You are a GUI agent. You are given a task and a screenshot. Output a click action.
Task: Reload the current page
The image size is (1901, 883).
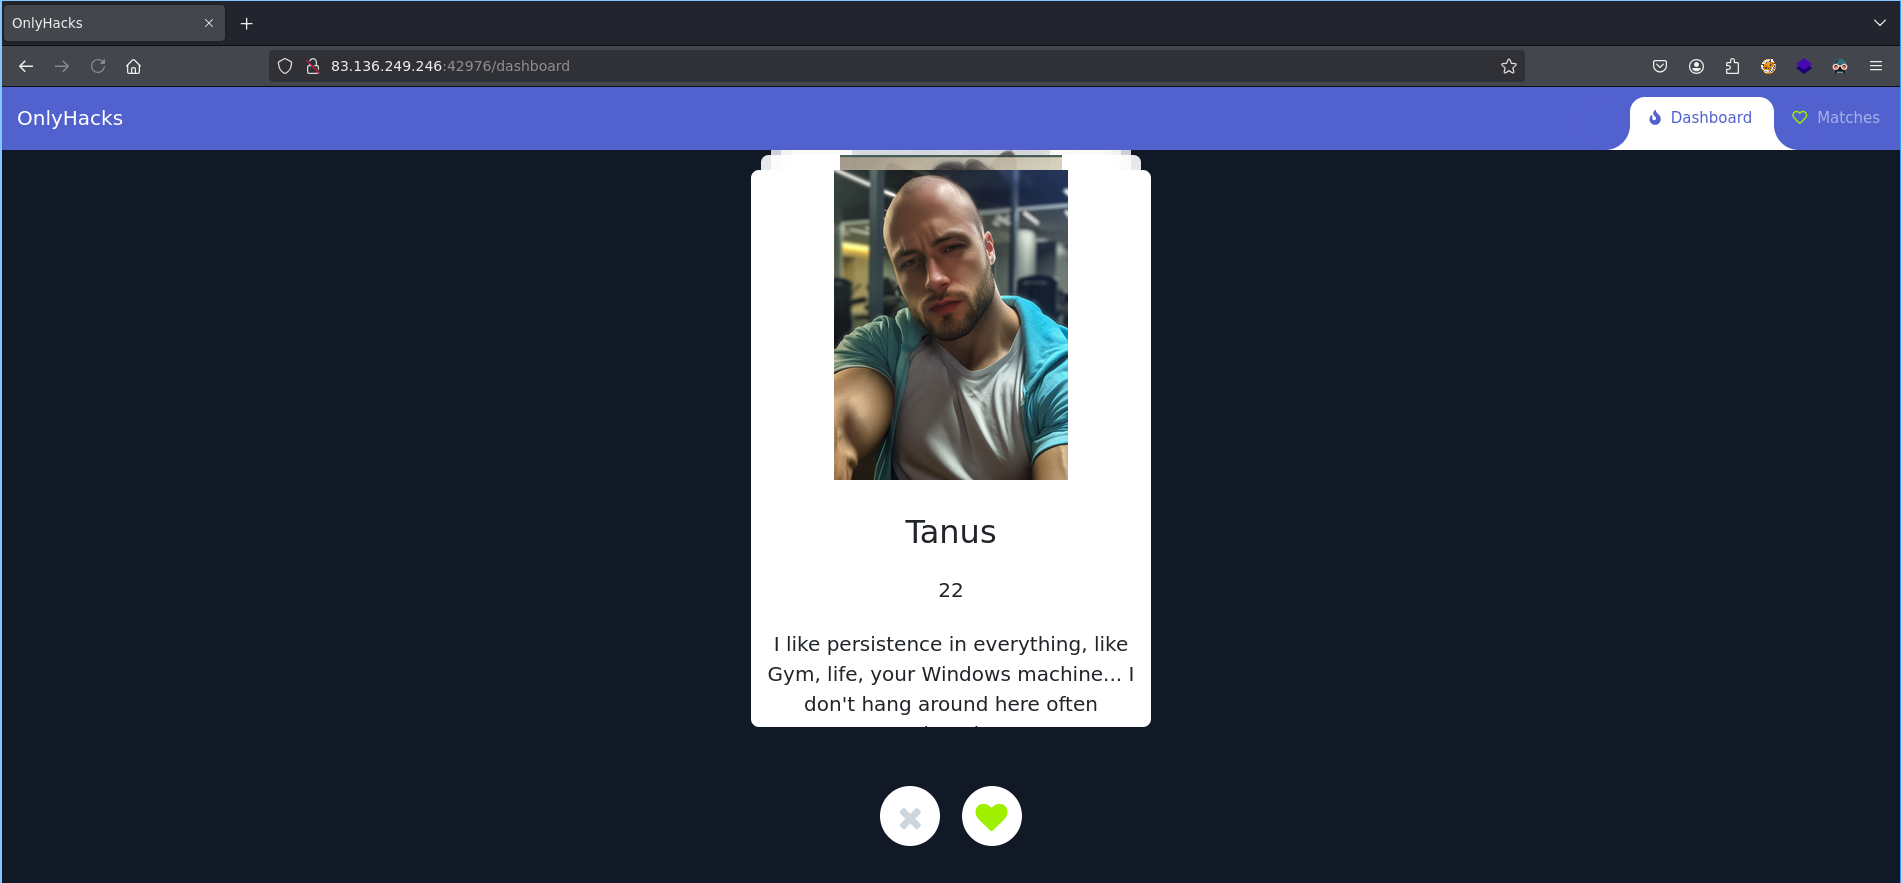tap(98, 66)
